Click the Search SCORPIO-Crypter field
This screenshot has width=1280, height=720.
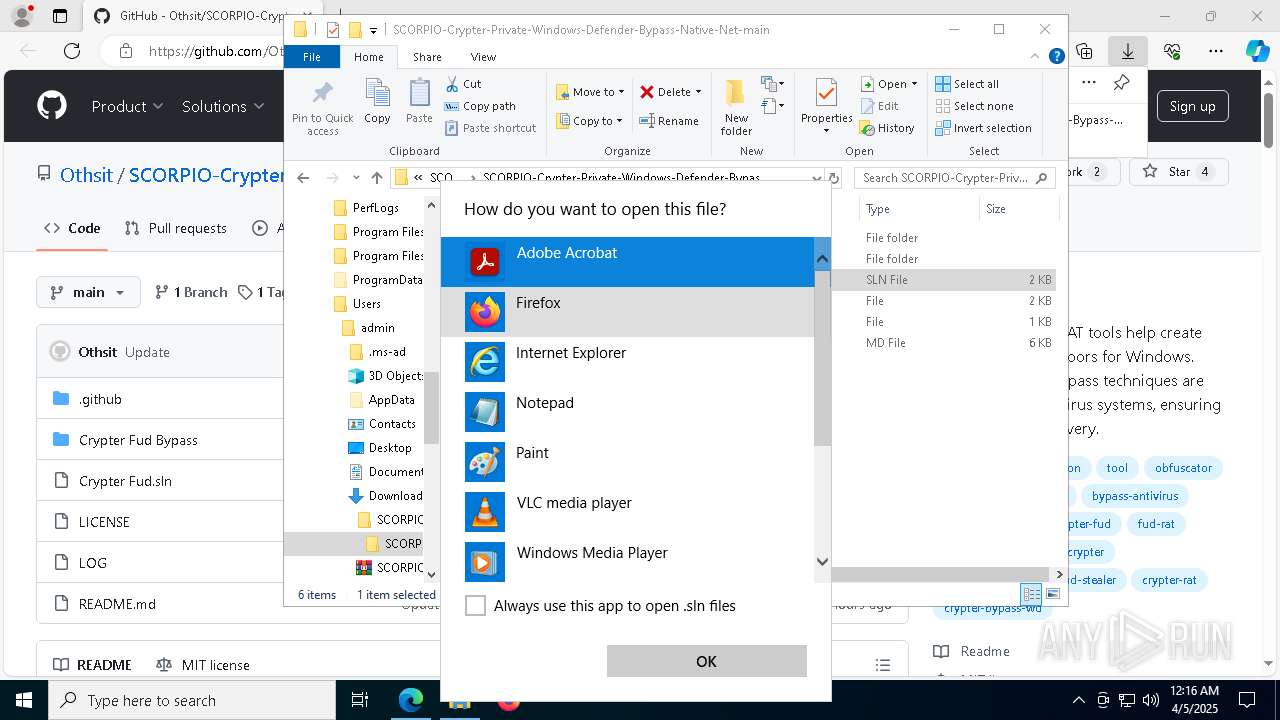(954, 178)
